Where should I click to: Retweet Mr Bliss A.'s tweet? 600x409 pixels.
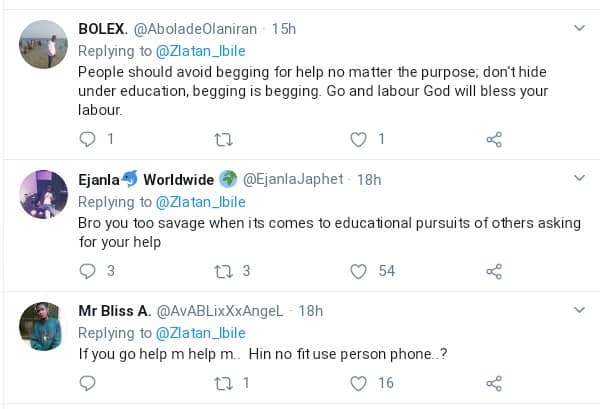click(224, 383)
